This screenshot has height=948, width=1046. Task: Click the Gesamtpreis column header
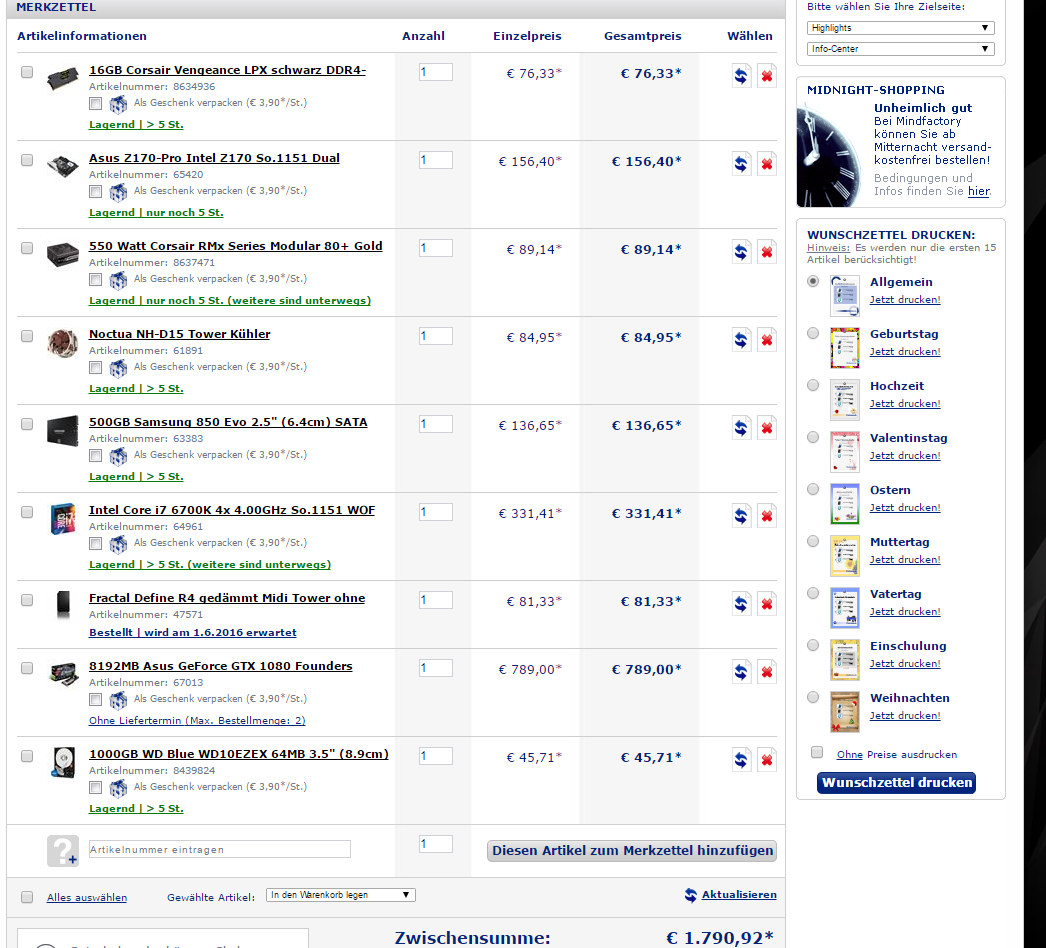642,36
